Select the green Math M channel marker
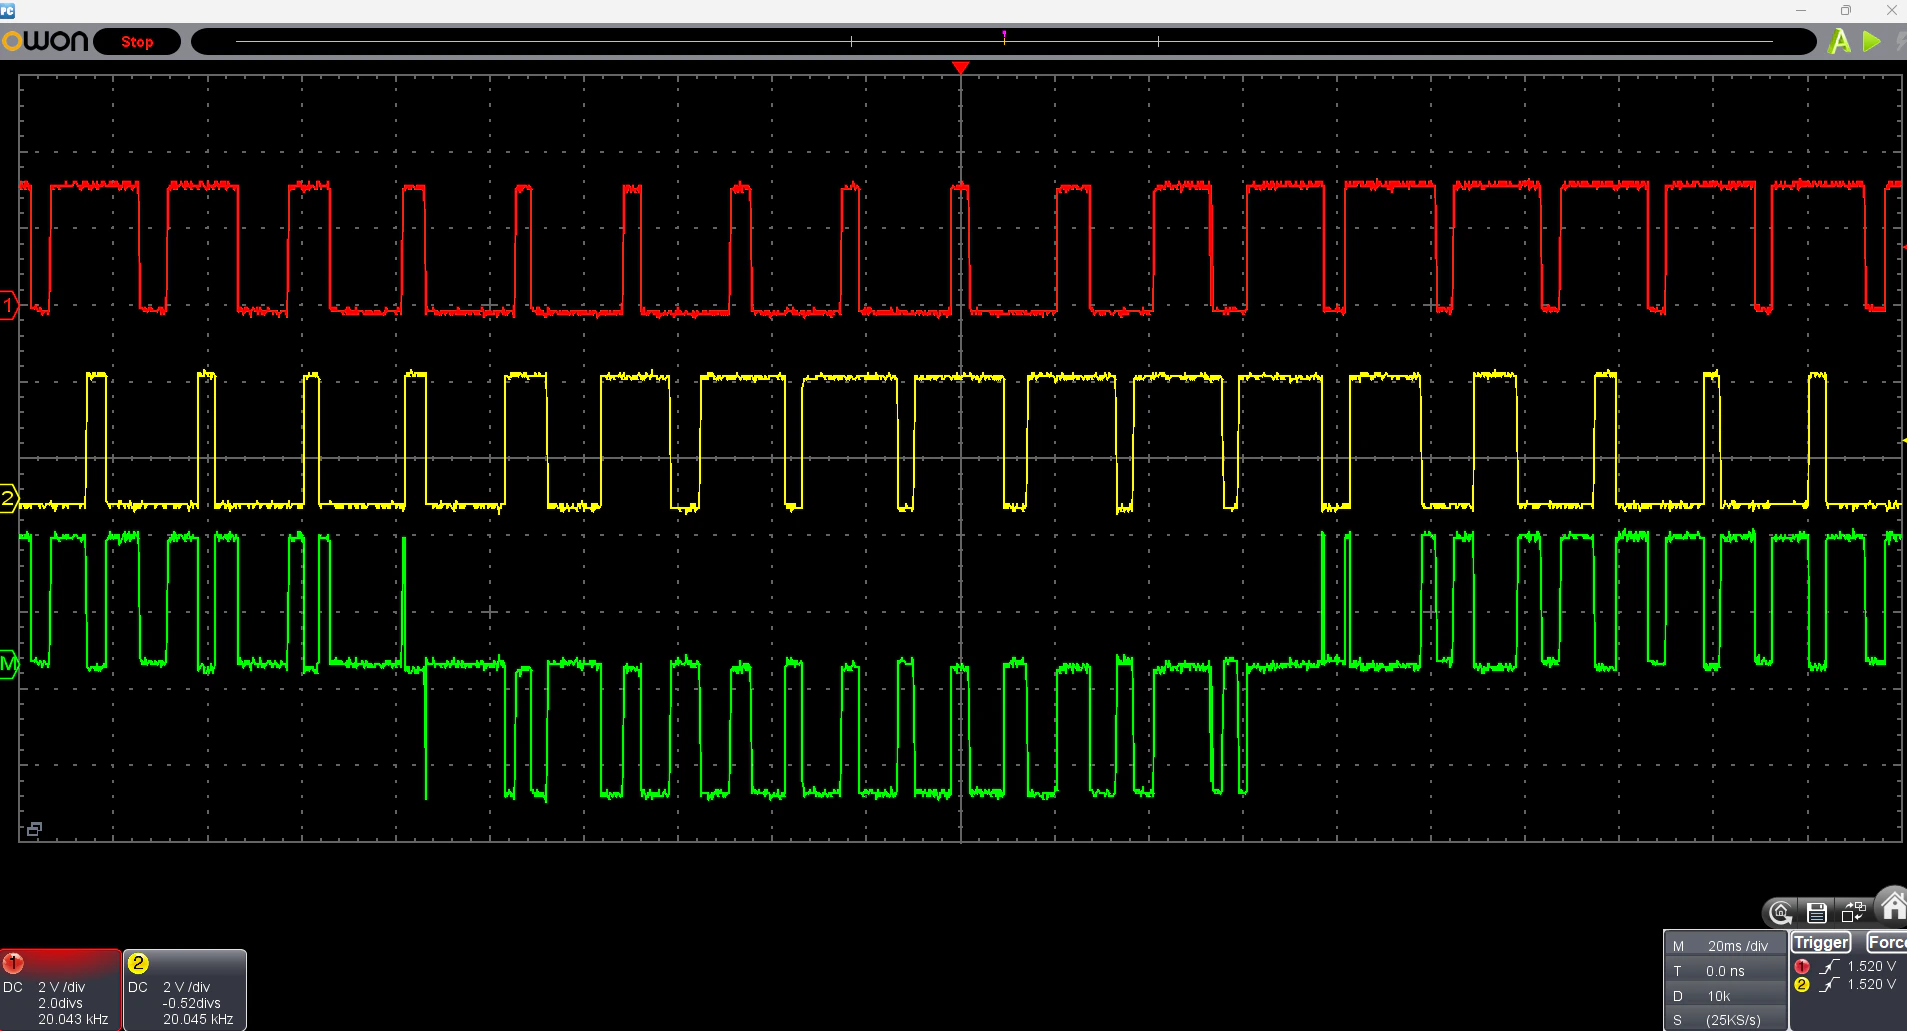 (8, 663)
